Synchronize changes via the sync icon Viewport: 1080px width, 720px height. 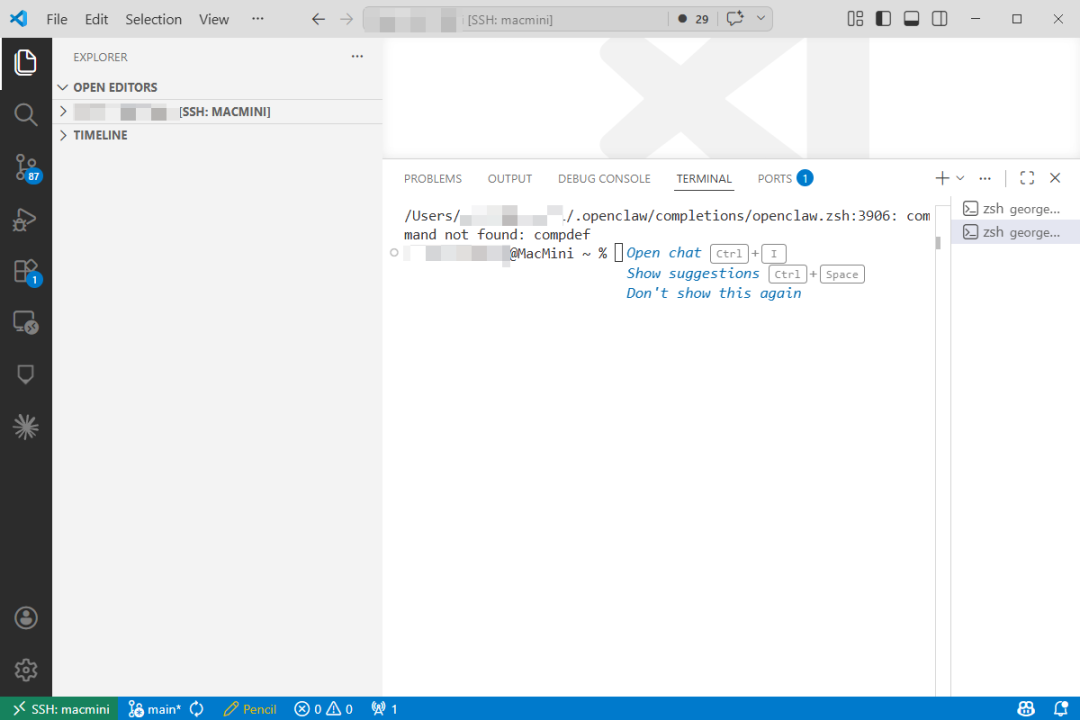coord(197,708)
